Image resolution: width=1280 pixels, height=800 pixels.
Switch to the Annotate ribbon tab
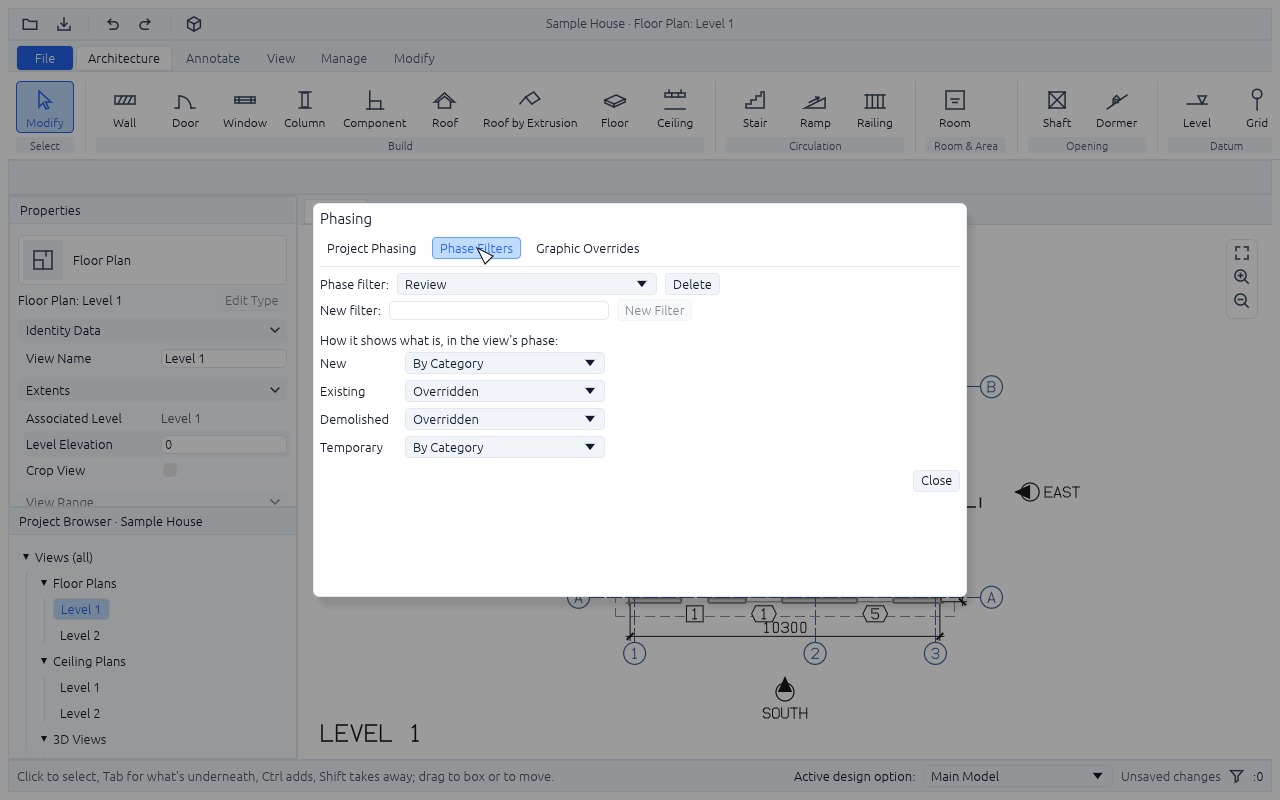coord(213,58)
